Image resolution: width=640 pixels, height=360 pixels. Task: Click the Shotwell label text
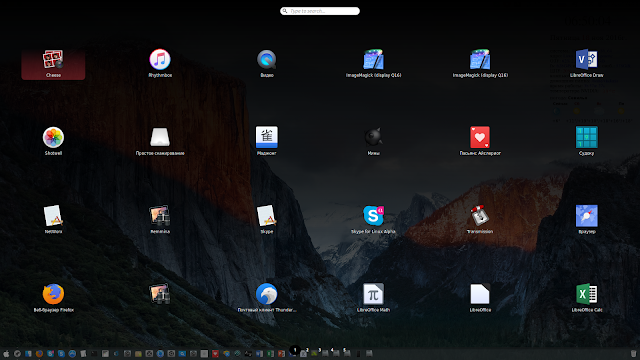click(53, 153)
